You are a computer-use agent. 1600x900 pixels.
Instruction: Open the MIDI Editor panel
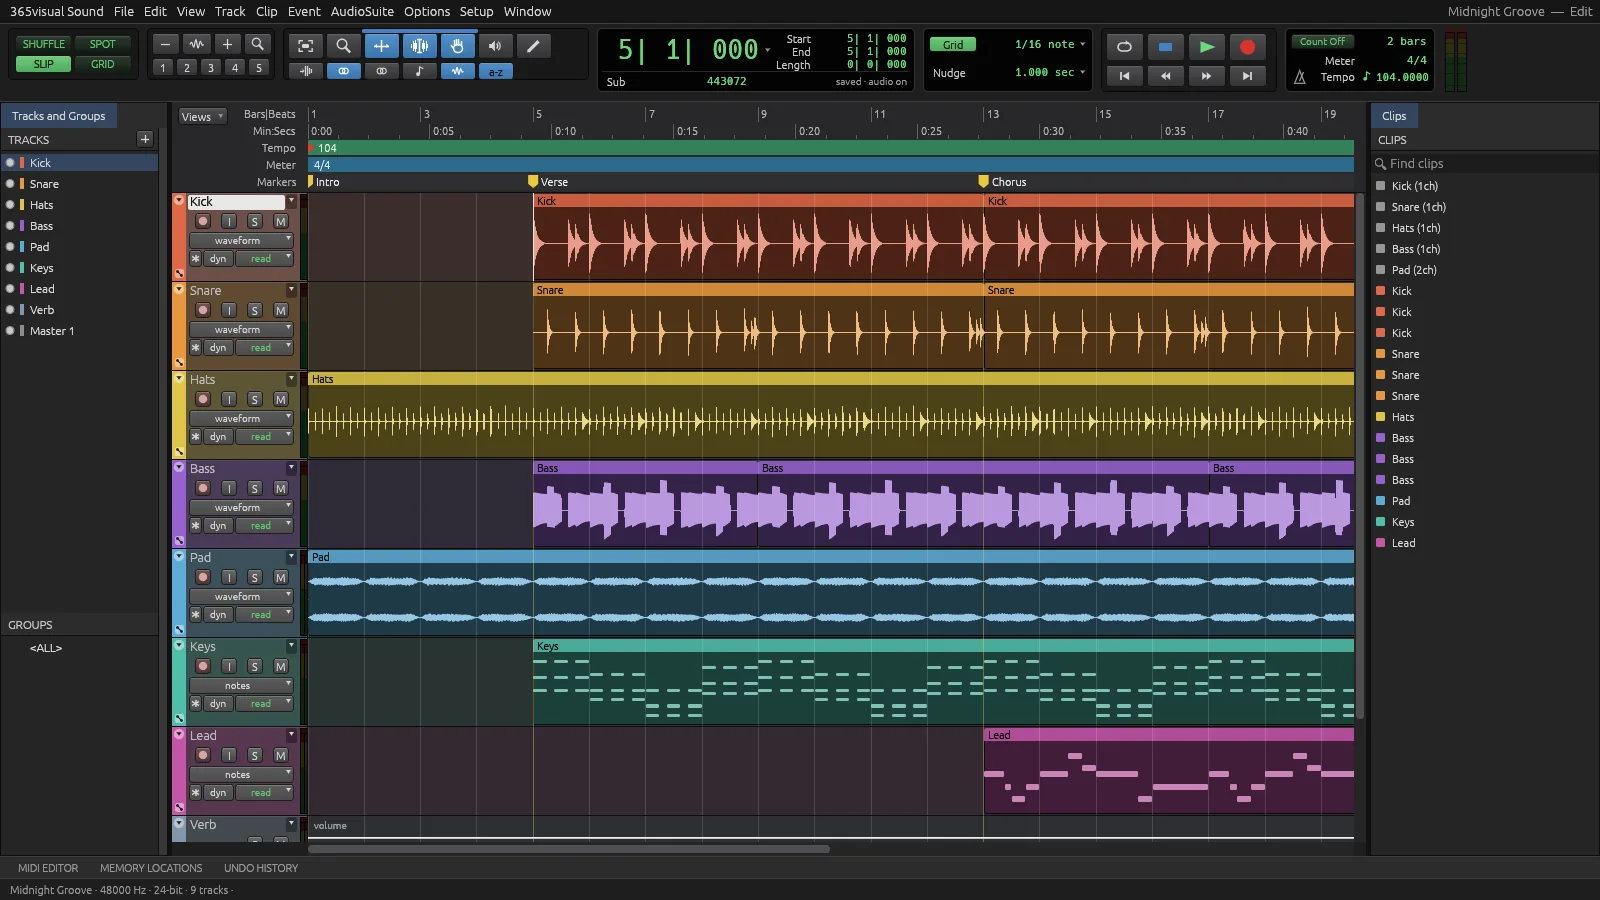[48, 868]
